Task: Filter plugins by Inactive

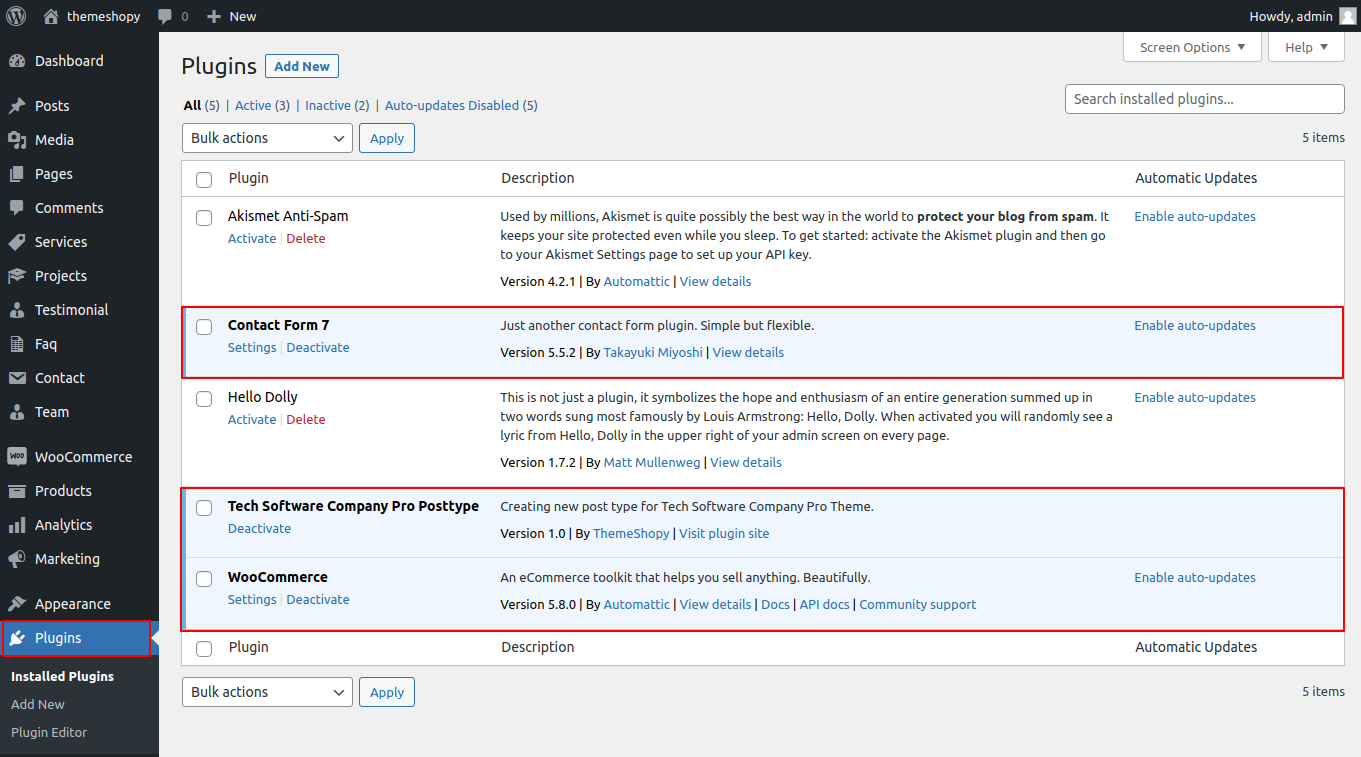Action: tap(328, 105)
